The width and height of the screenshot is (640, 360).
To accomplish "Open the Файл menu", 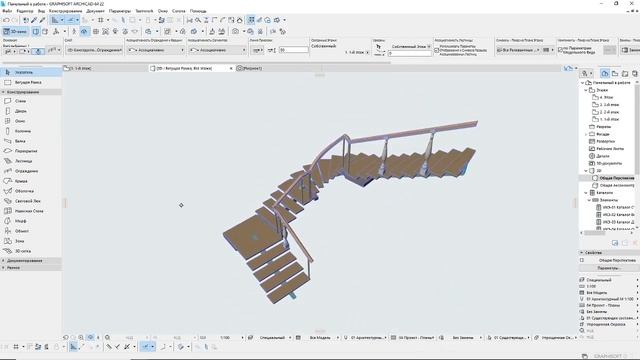I will tap(7, 11).
